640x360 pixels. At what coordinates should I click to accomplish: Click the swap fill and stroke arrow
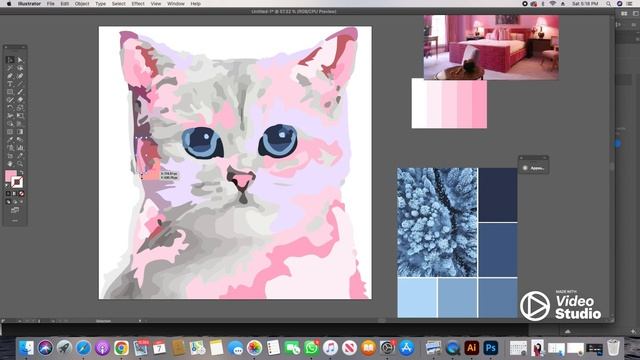[22, 172]
